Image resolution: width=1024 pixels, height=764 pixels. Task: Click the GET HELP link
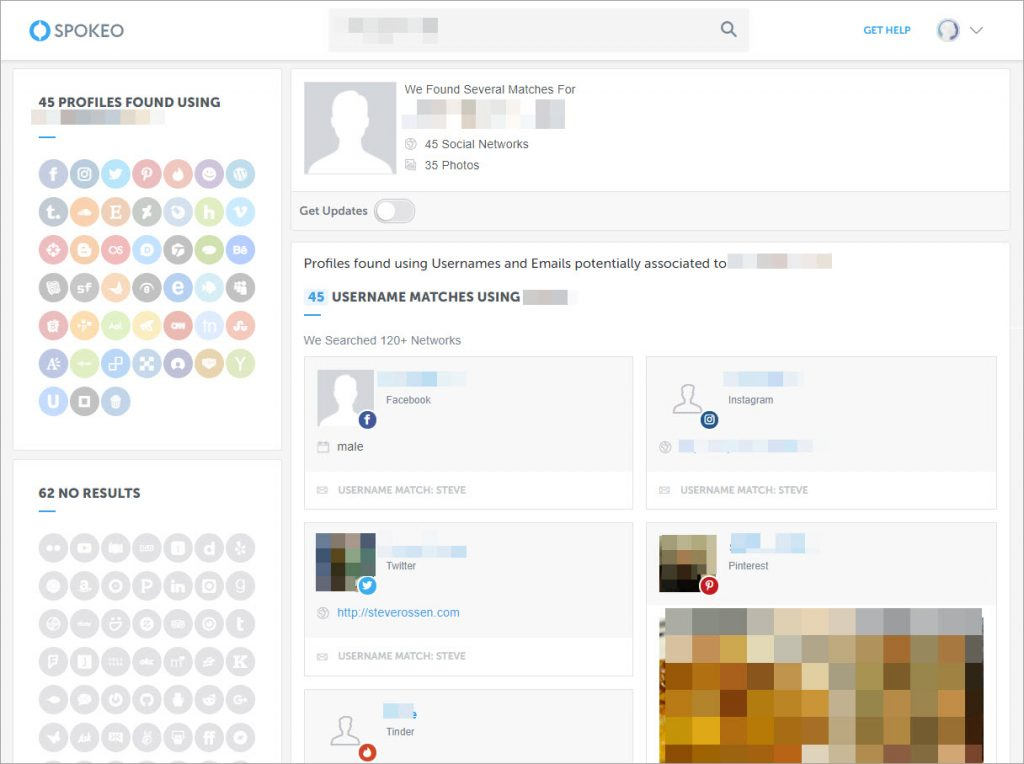click(886, 30)
